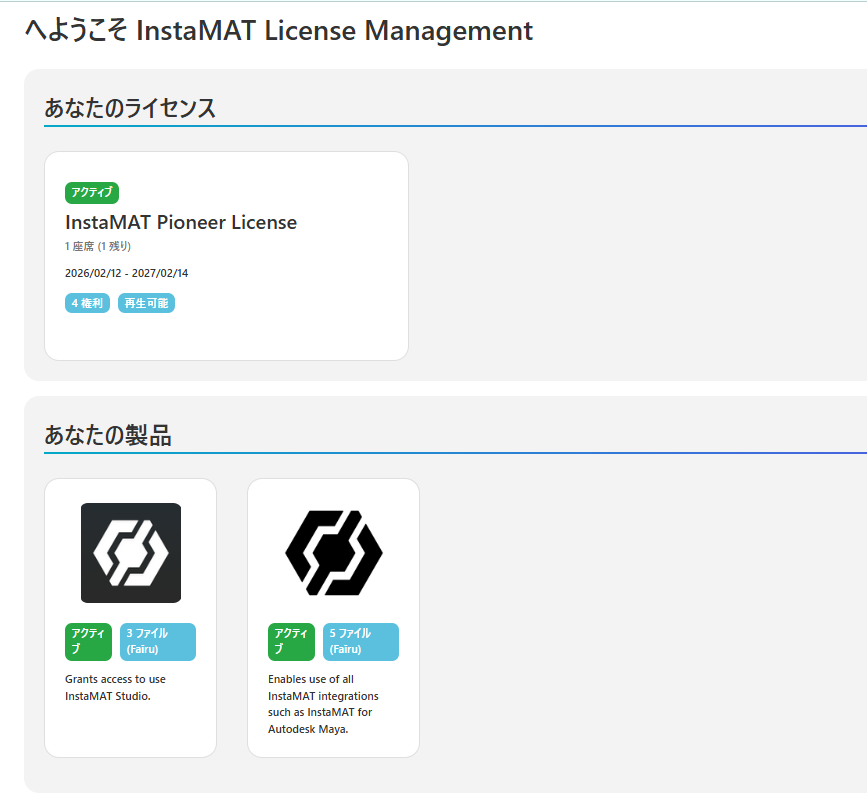The width and height of the screenshot is (867, 796).
Task: Click the 'Grants access to use InstaMAT Studio' description
Action: coord(115,688)
